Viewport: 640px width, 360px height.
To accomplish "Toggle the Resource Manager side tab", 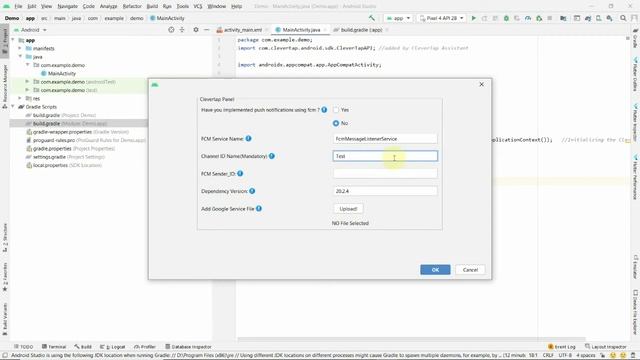I will click(x=4, y=87).
